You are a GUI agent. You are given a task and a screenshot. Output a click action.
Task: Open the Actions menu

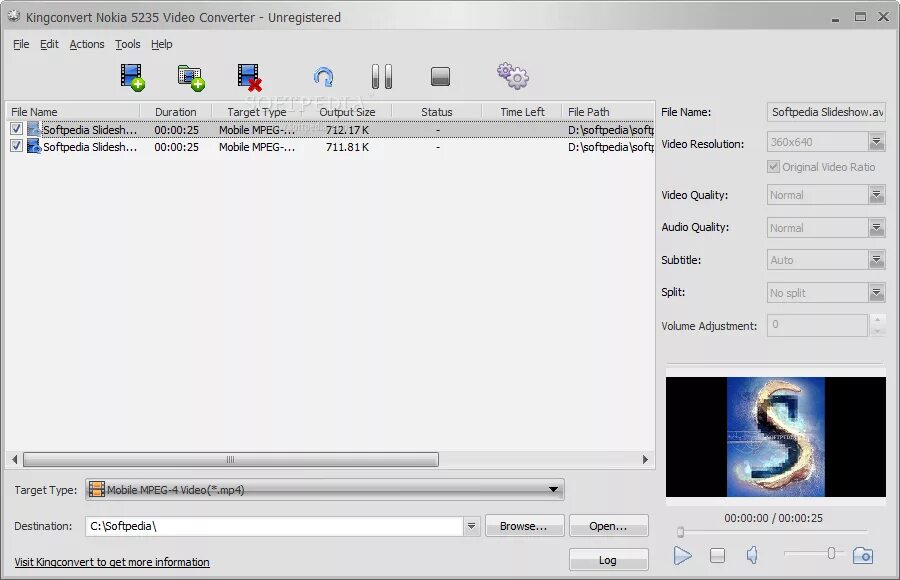[87, 44]
